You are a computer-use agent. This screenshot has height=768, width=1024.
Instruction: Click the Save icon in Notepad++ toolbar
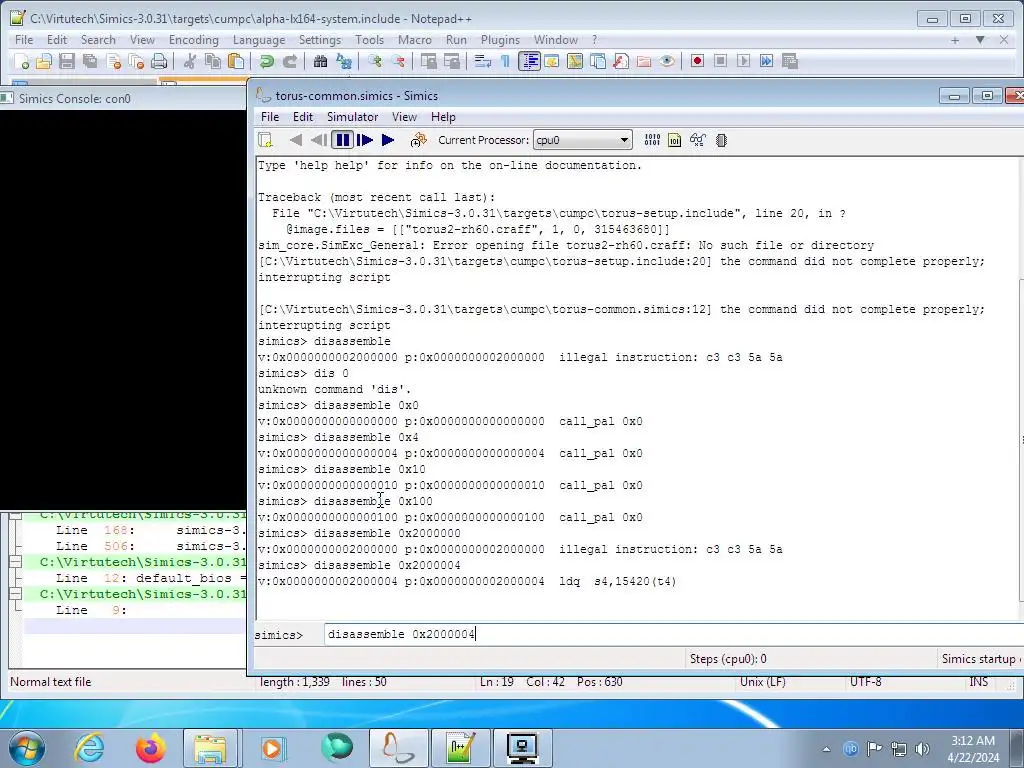click(x=67, y=61)
